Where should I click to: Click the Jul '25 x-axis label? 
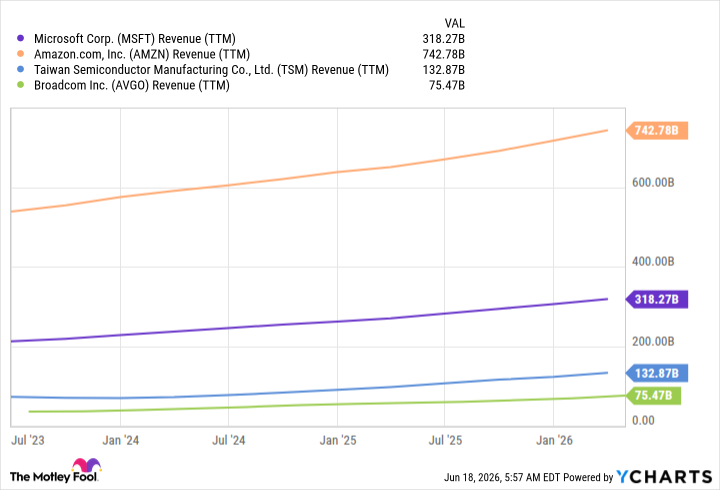[445, 440]
